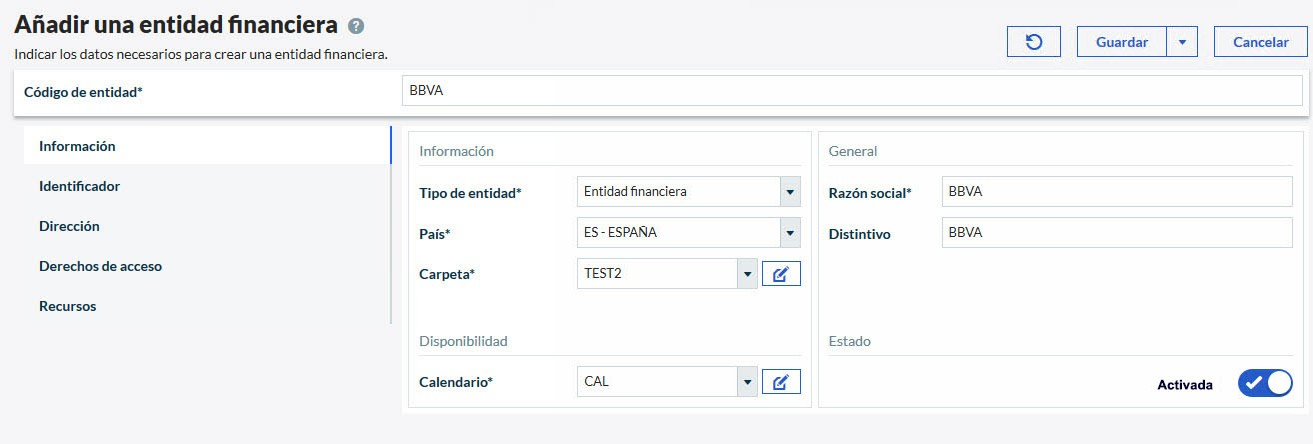The height and width of the screenshot is (444, 1313).
Task: Open the Recursos section
Action: (x=67, y=306)
